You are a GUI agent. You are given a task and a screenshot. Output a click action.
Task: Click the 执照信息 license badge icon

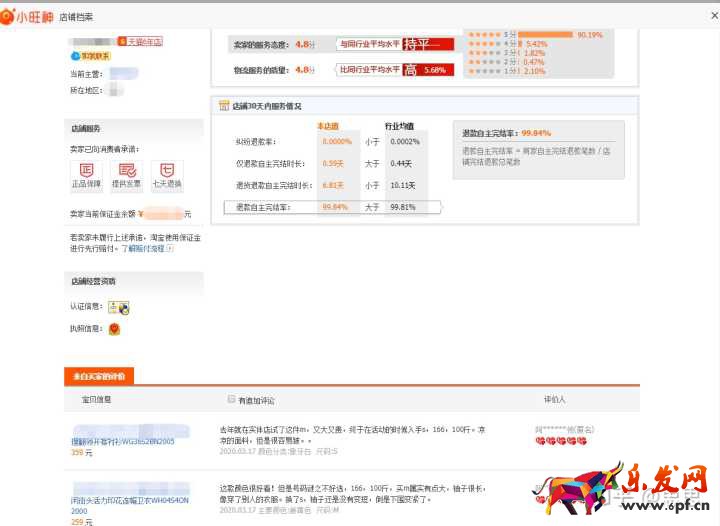coord(115,328)
